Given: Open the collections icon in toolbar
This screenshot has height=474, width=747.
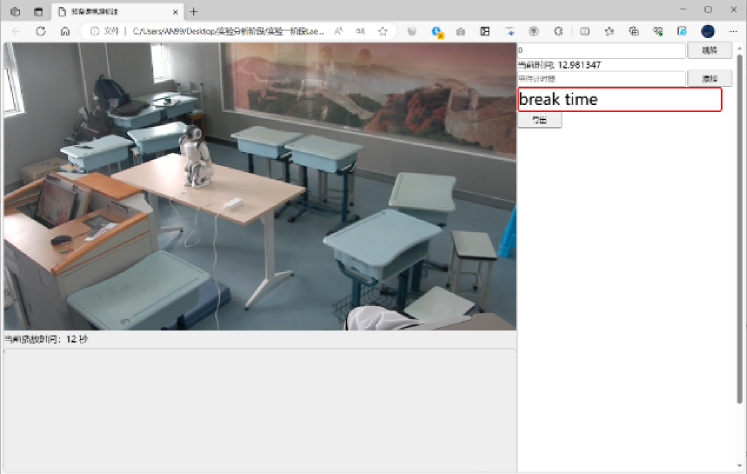Looking at the screenshot, I should [x=632, y=31].
